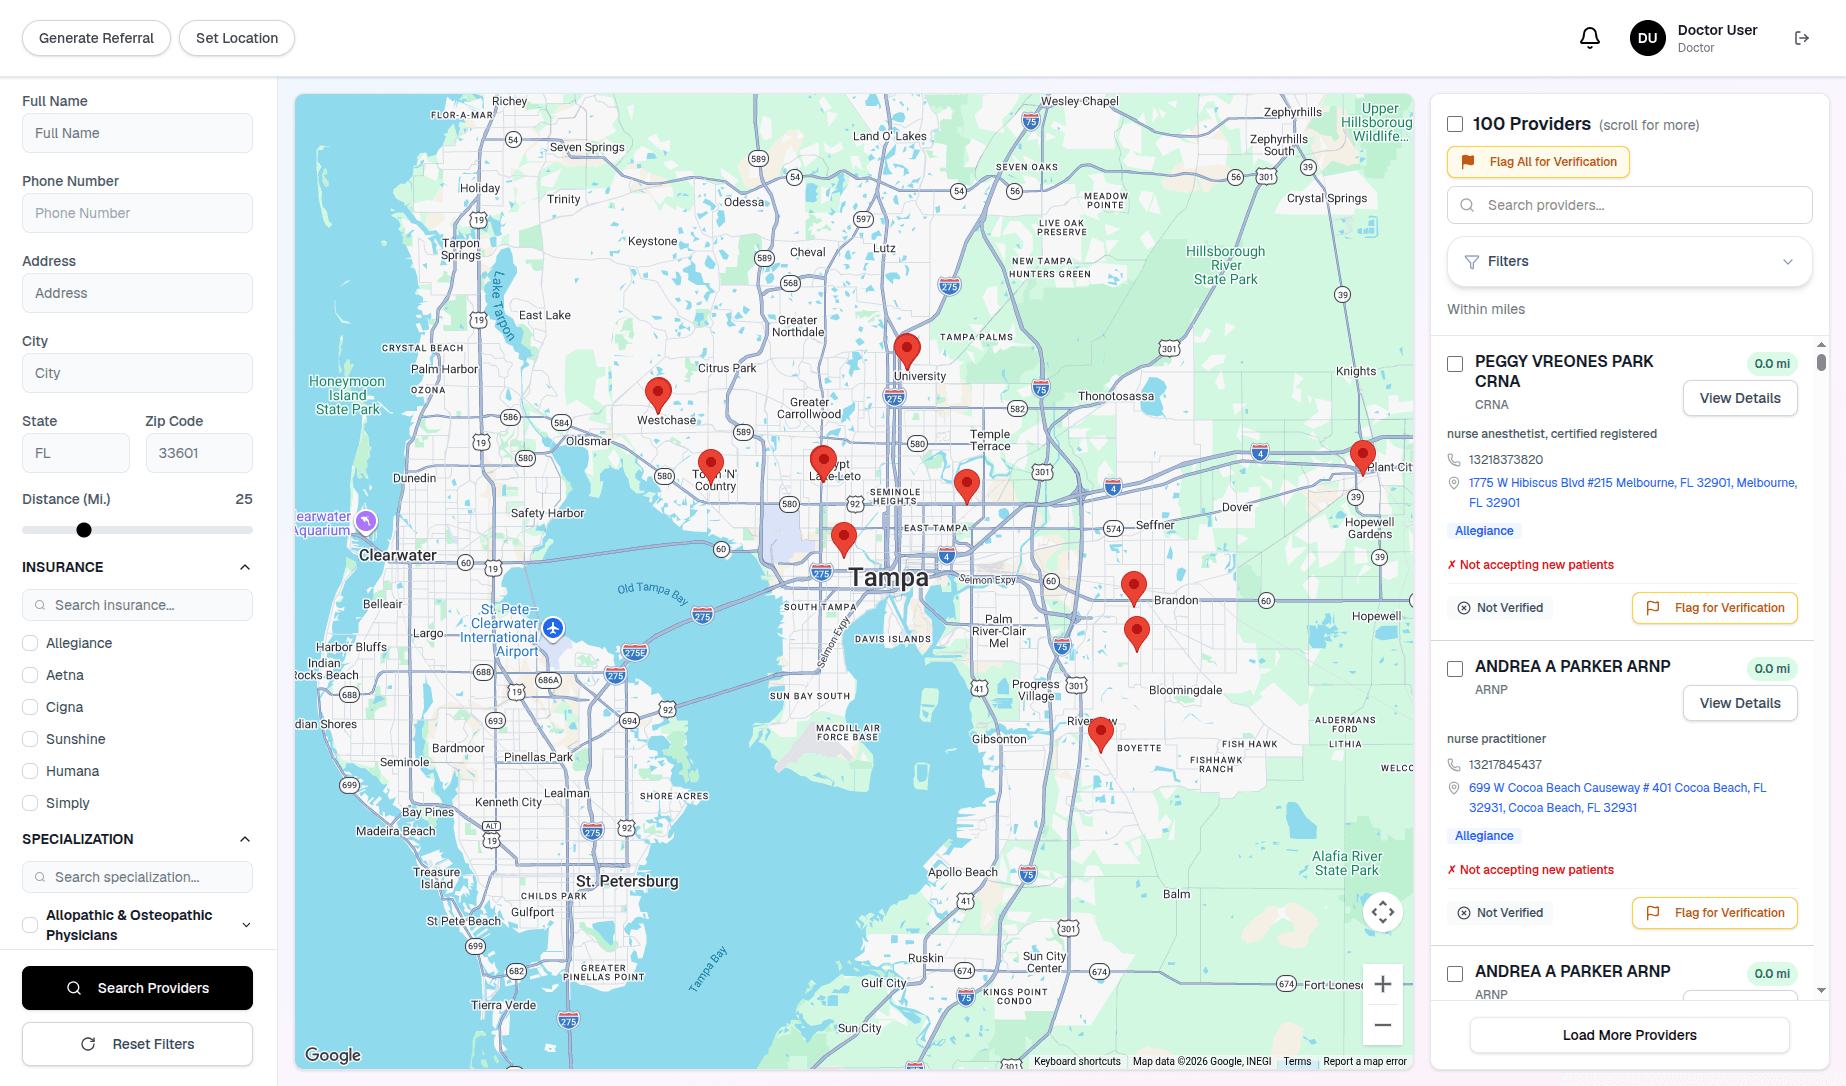Click the Search specialization field

click(137, 877)
